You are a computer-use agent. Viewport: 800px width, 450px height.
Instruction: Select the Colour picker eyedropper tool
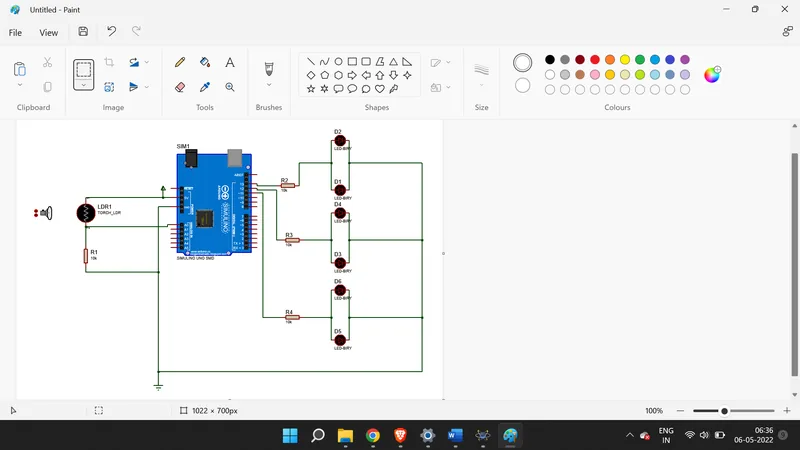(205, 87)
